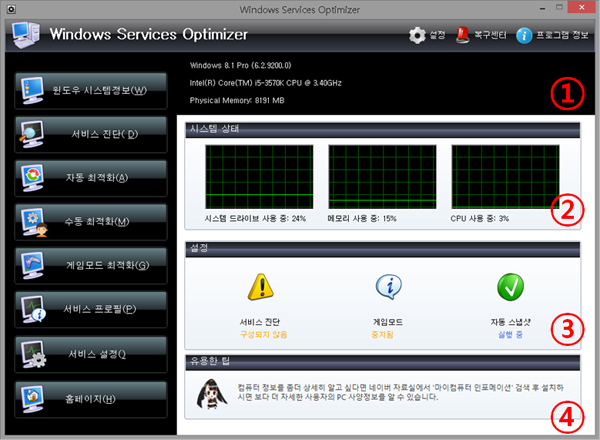The height and width of the screenshot is (440, 600).
Task: Minimize the Windows Services Optimizer window
Action: (x=543, y=8)
